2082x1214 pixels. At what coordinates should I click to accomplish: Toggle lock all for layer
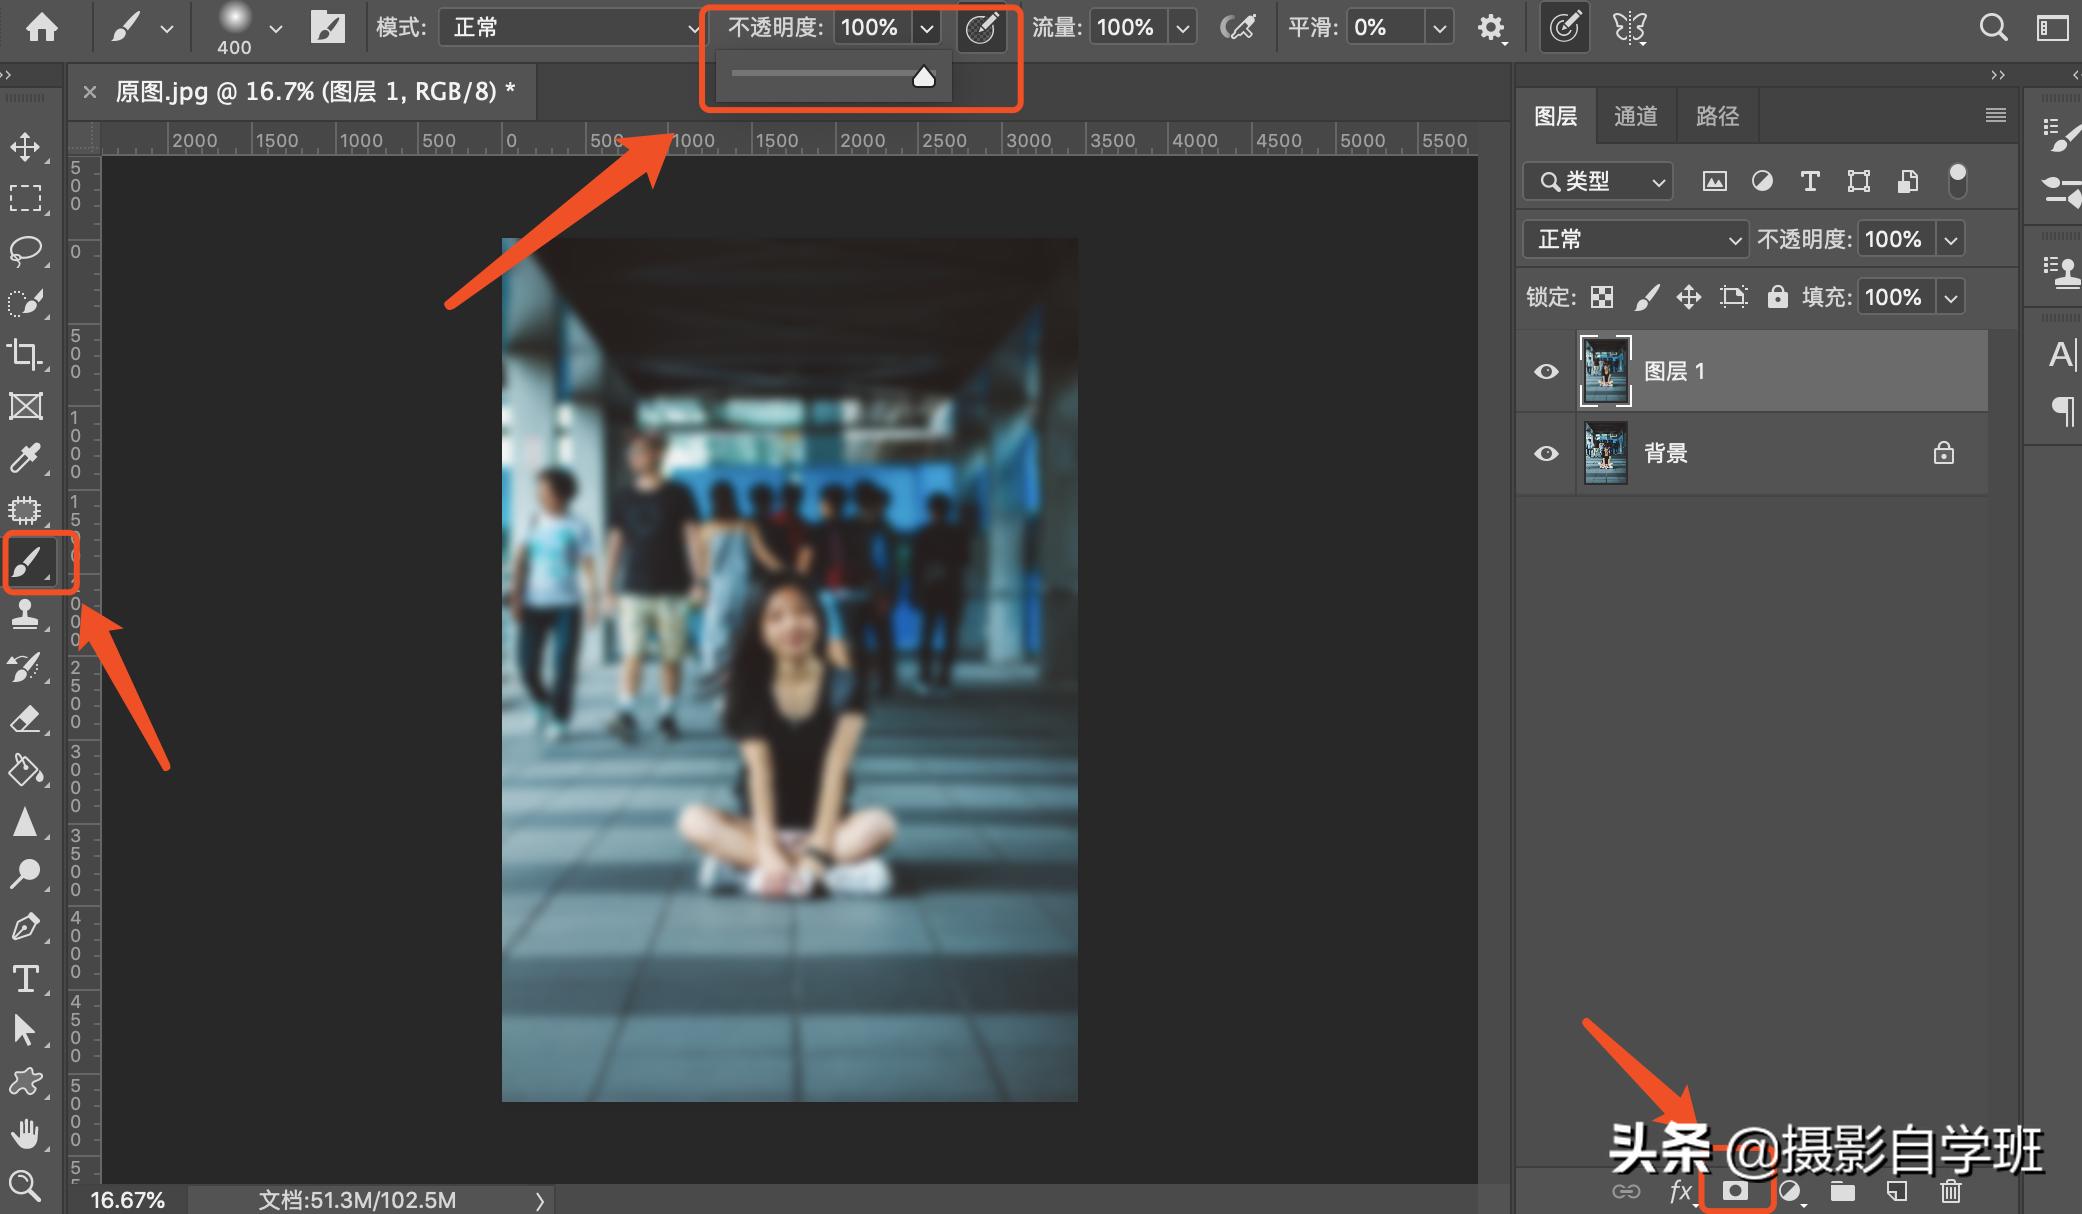click(1777, 297)
